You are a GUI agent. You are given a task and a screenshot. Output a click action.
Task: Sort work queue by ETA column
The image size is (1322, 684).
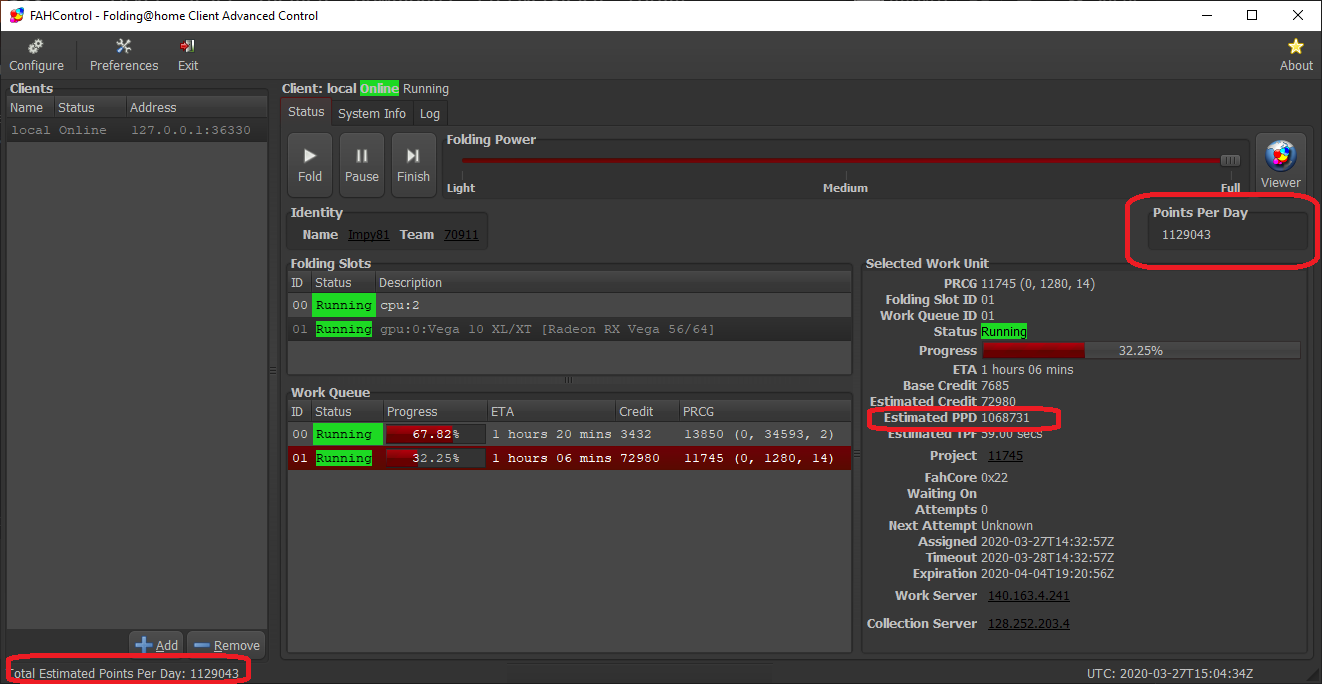(x=551, y=412)
